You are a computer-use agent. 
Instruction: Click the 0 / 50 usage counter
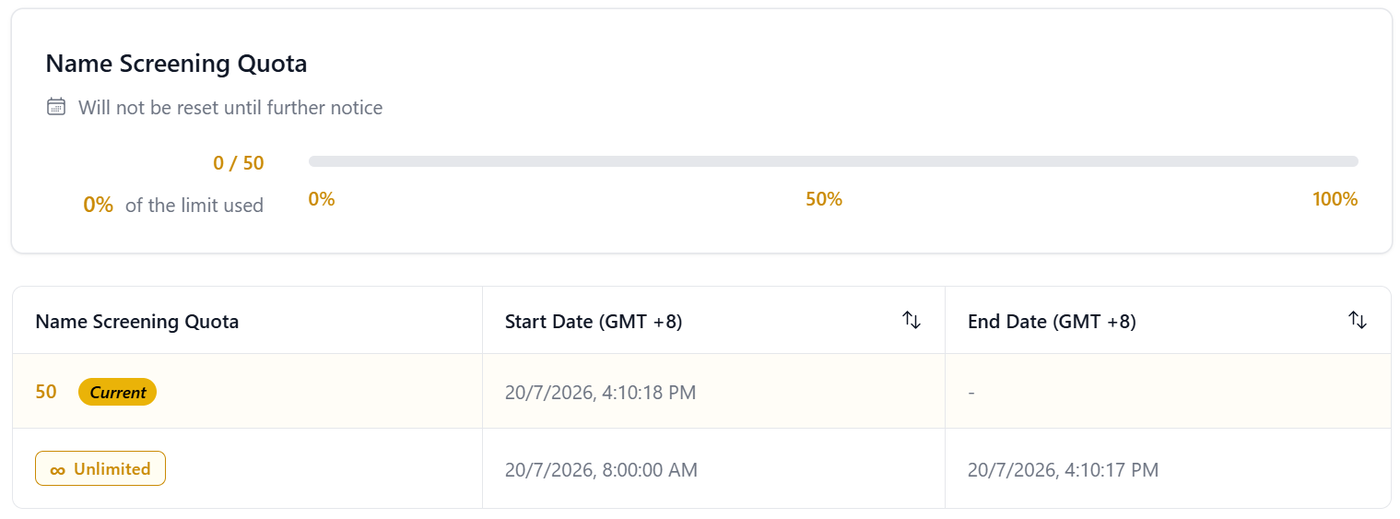coord(238,163)
